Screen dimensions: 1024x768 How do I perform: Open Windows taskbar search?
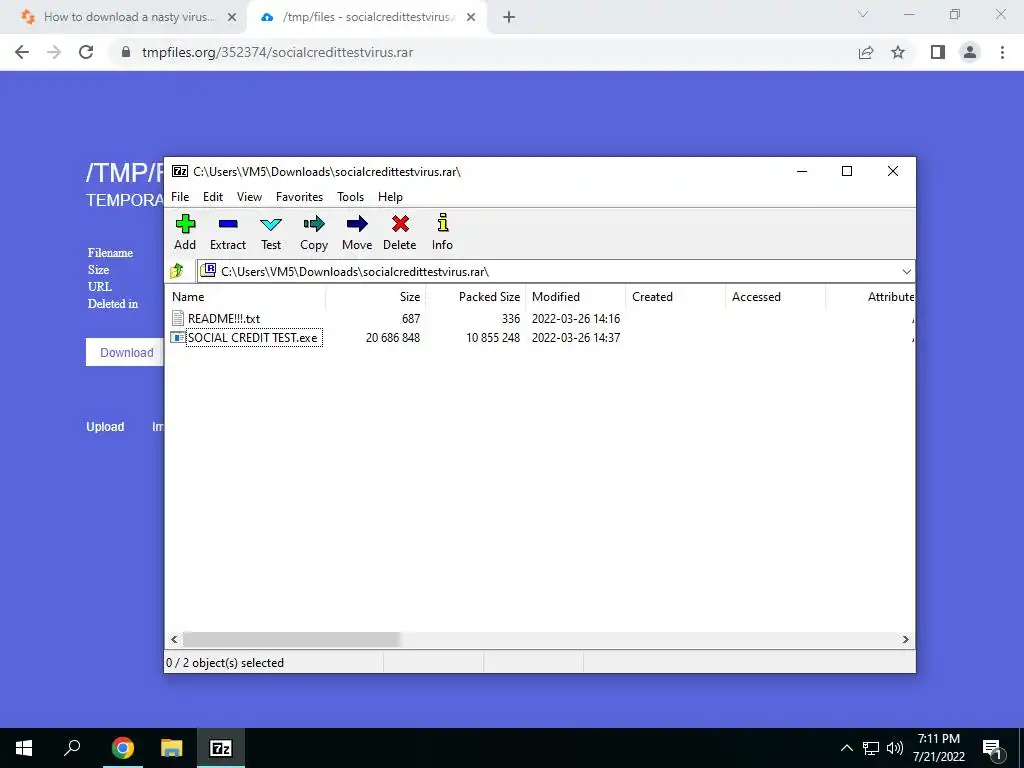tap(72, 748)
